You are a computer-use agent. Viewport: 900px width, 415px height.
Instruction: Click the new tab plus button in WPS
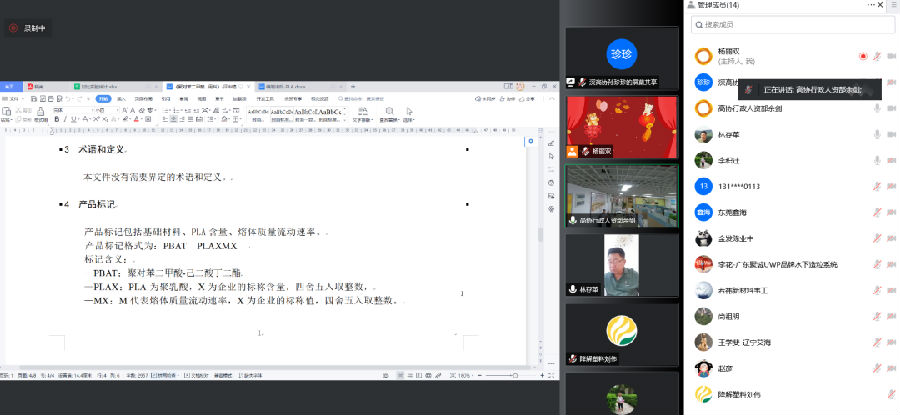point(353,87)
